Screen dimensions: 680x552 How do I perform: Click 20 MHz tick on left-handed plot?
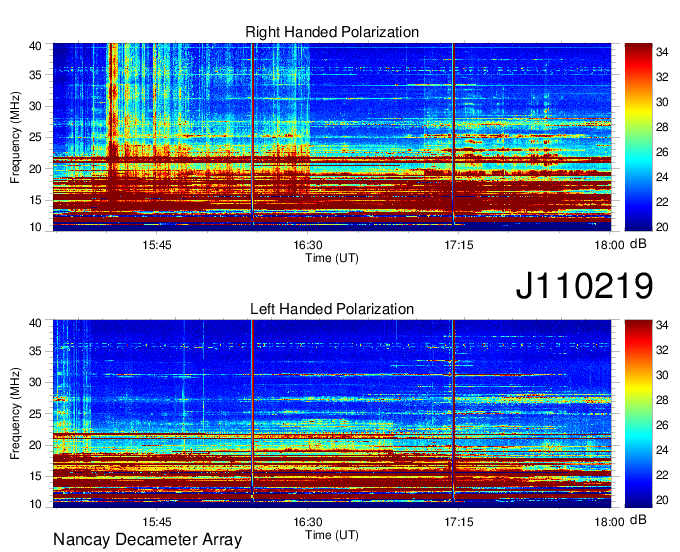[35, 445]
